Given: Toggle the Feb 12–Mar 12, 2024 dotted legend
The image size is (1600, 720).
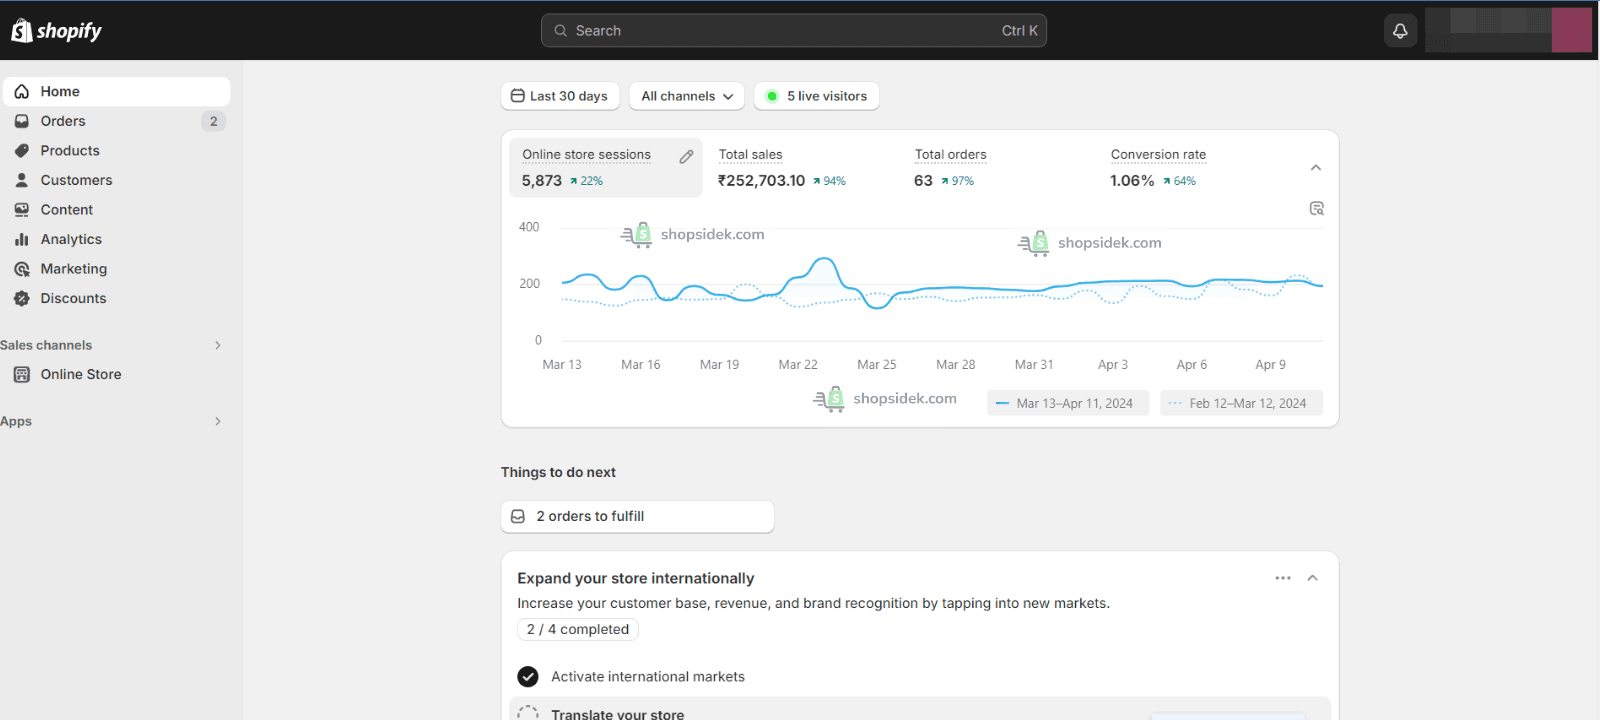Looking at the screenshot, I should (1241, 403).
